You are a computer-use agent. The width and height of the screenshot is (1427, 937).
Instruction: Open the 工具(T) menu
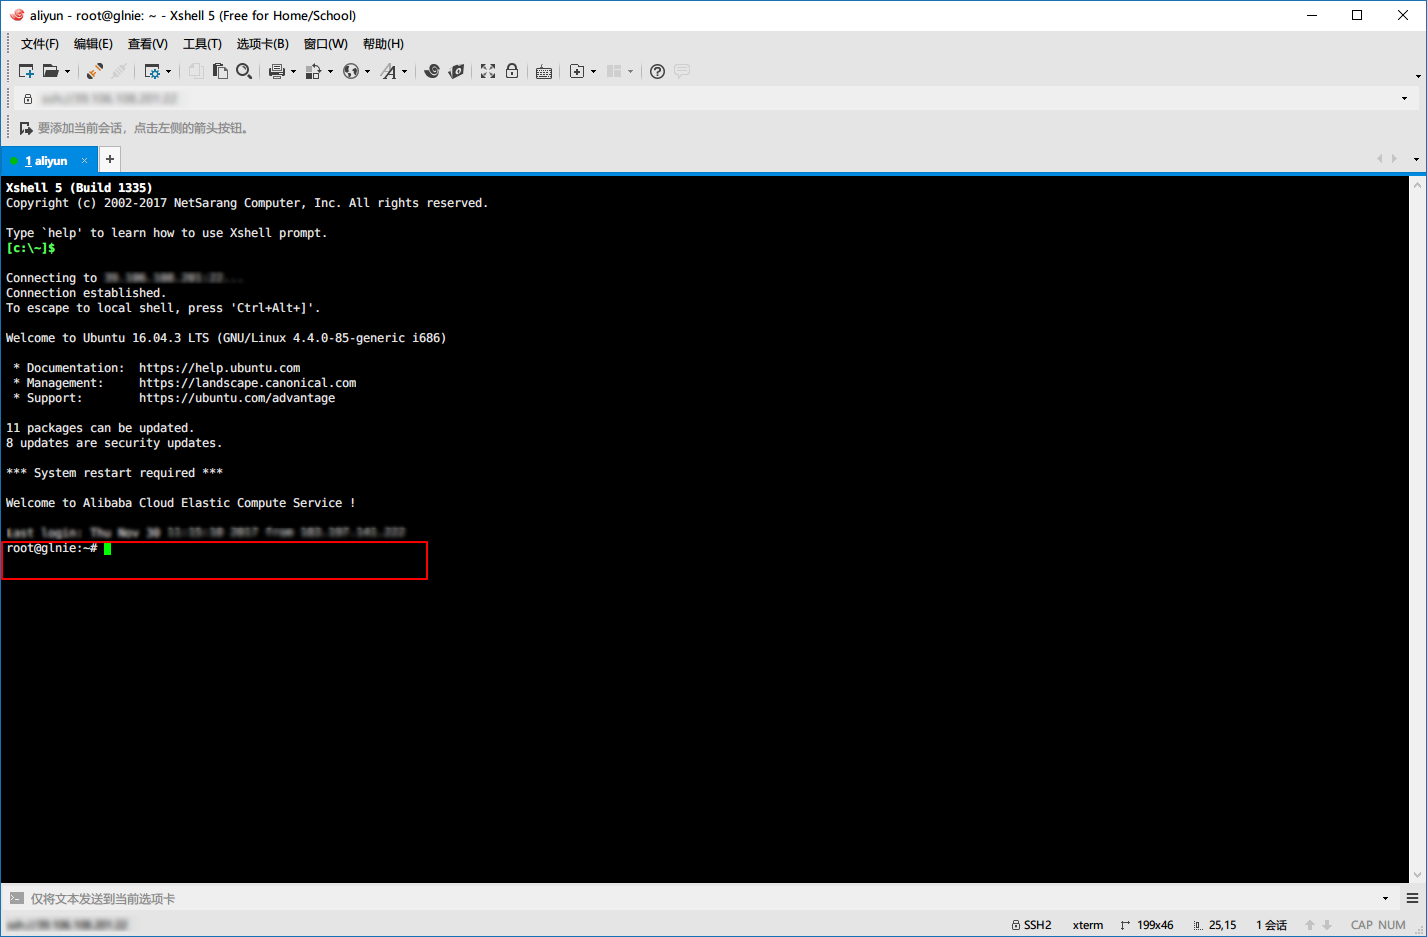202,44
